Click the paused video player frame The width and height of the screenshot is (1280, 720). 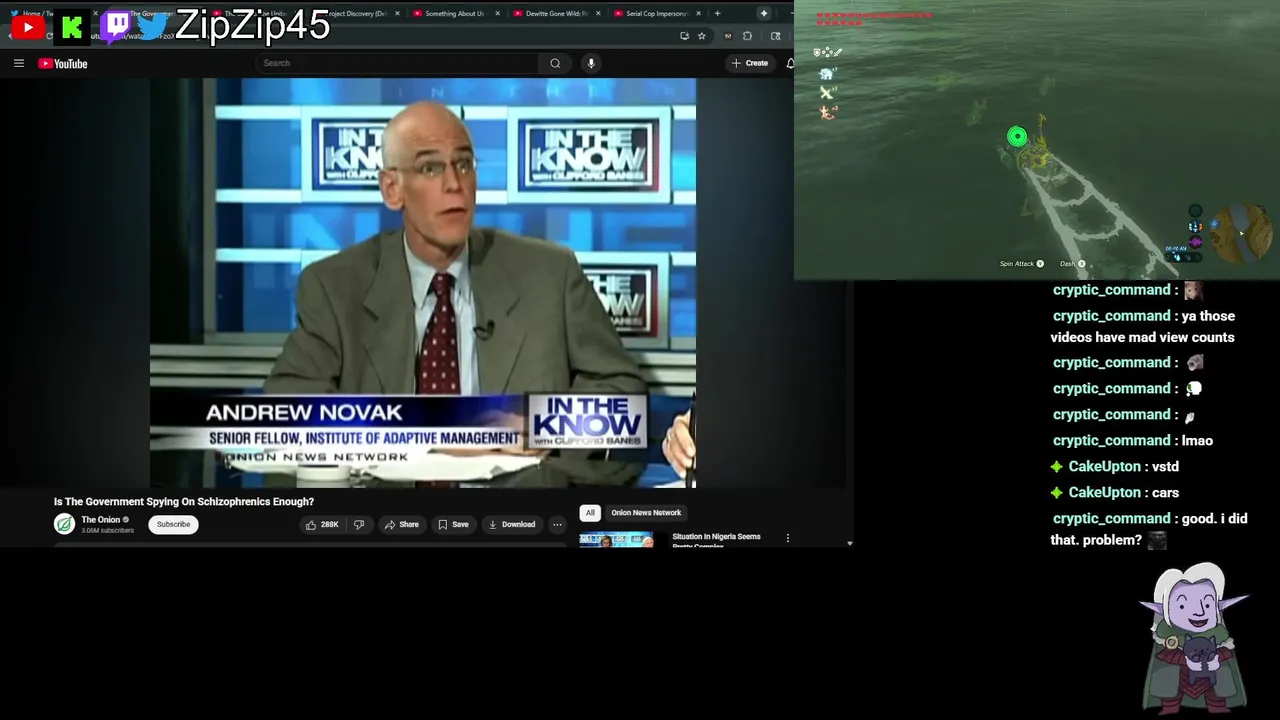[x=423, y=283]
